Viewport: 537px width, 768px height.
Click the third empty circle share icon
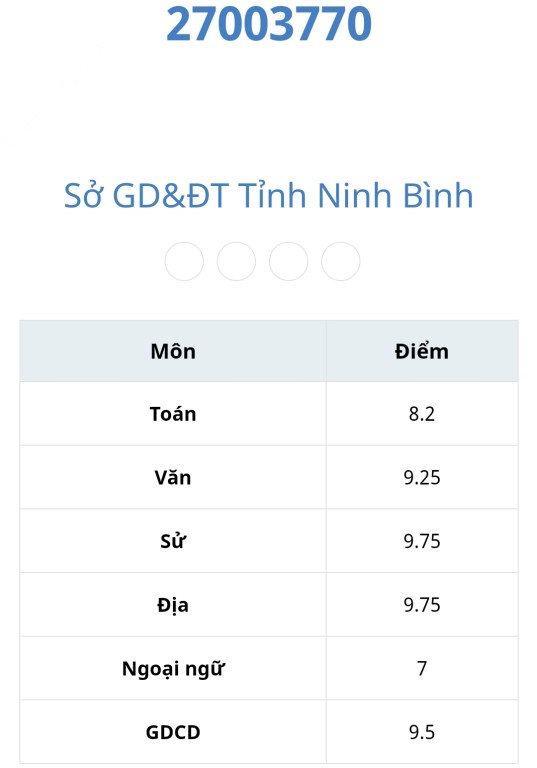(x=289, y=261)
